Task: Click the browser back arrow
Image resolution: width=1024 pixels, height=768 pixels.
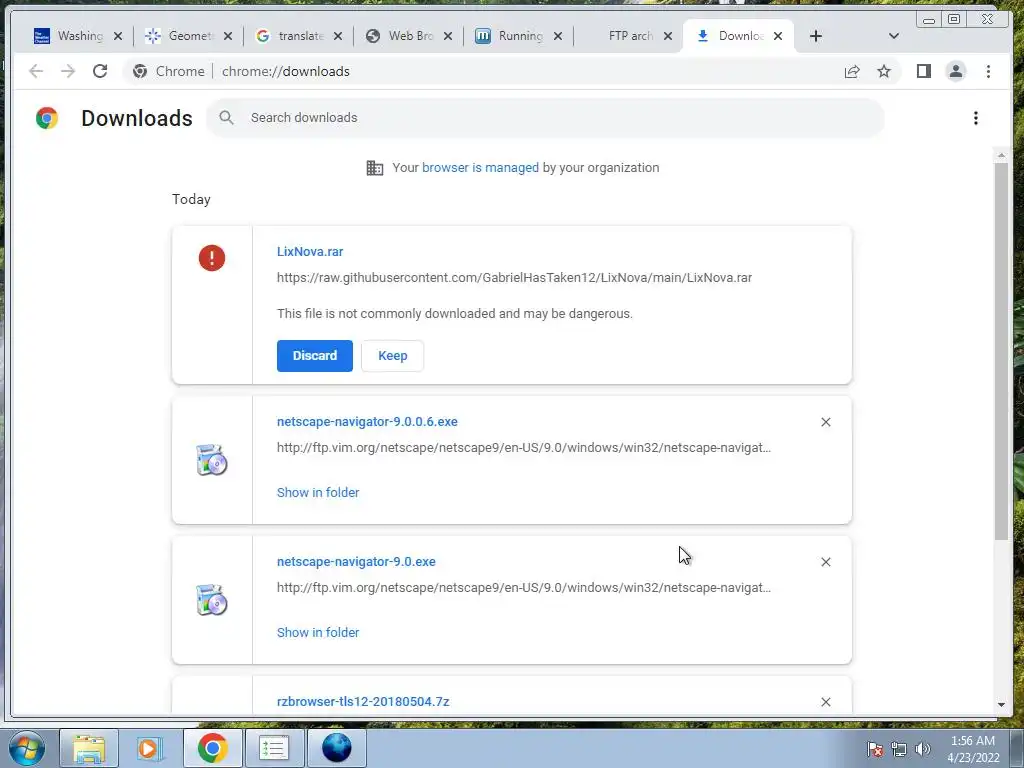Action: [36, 71]
